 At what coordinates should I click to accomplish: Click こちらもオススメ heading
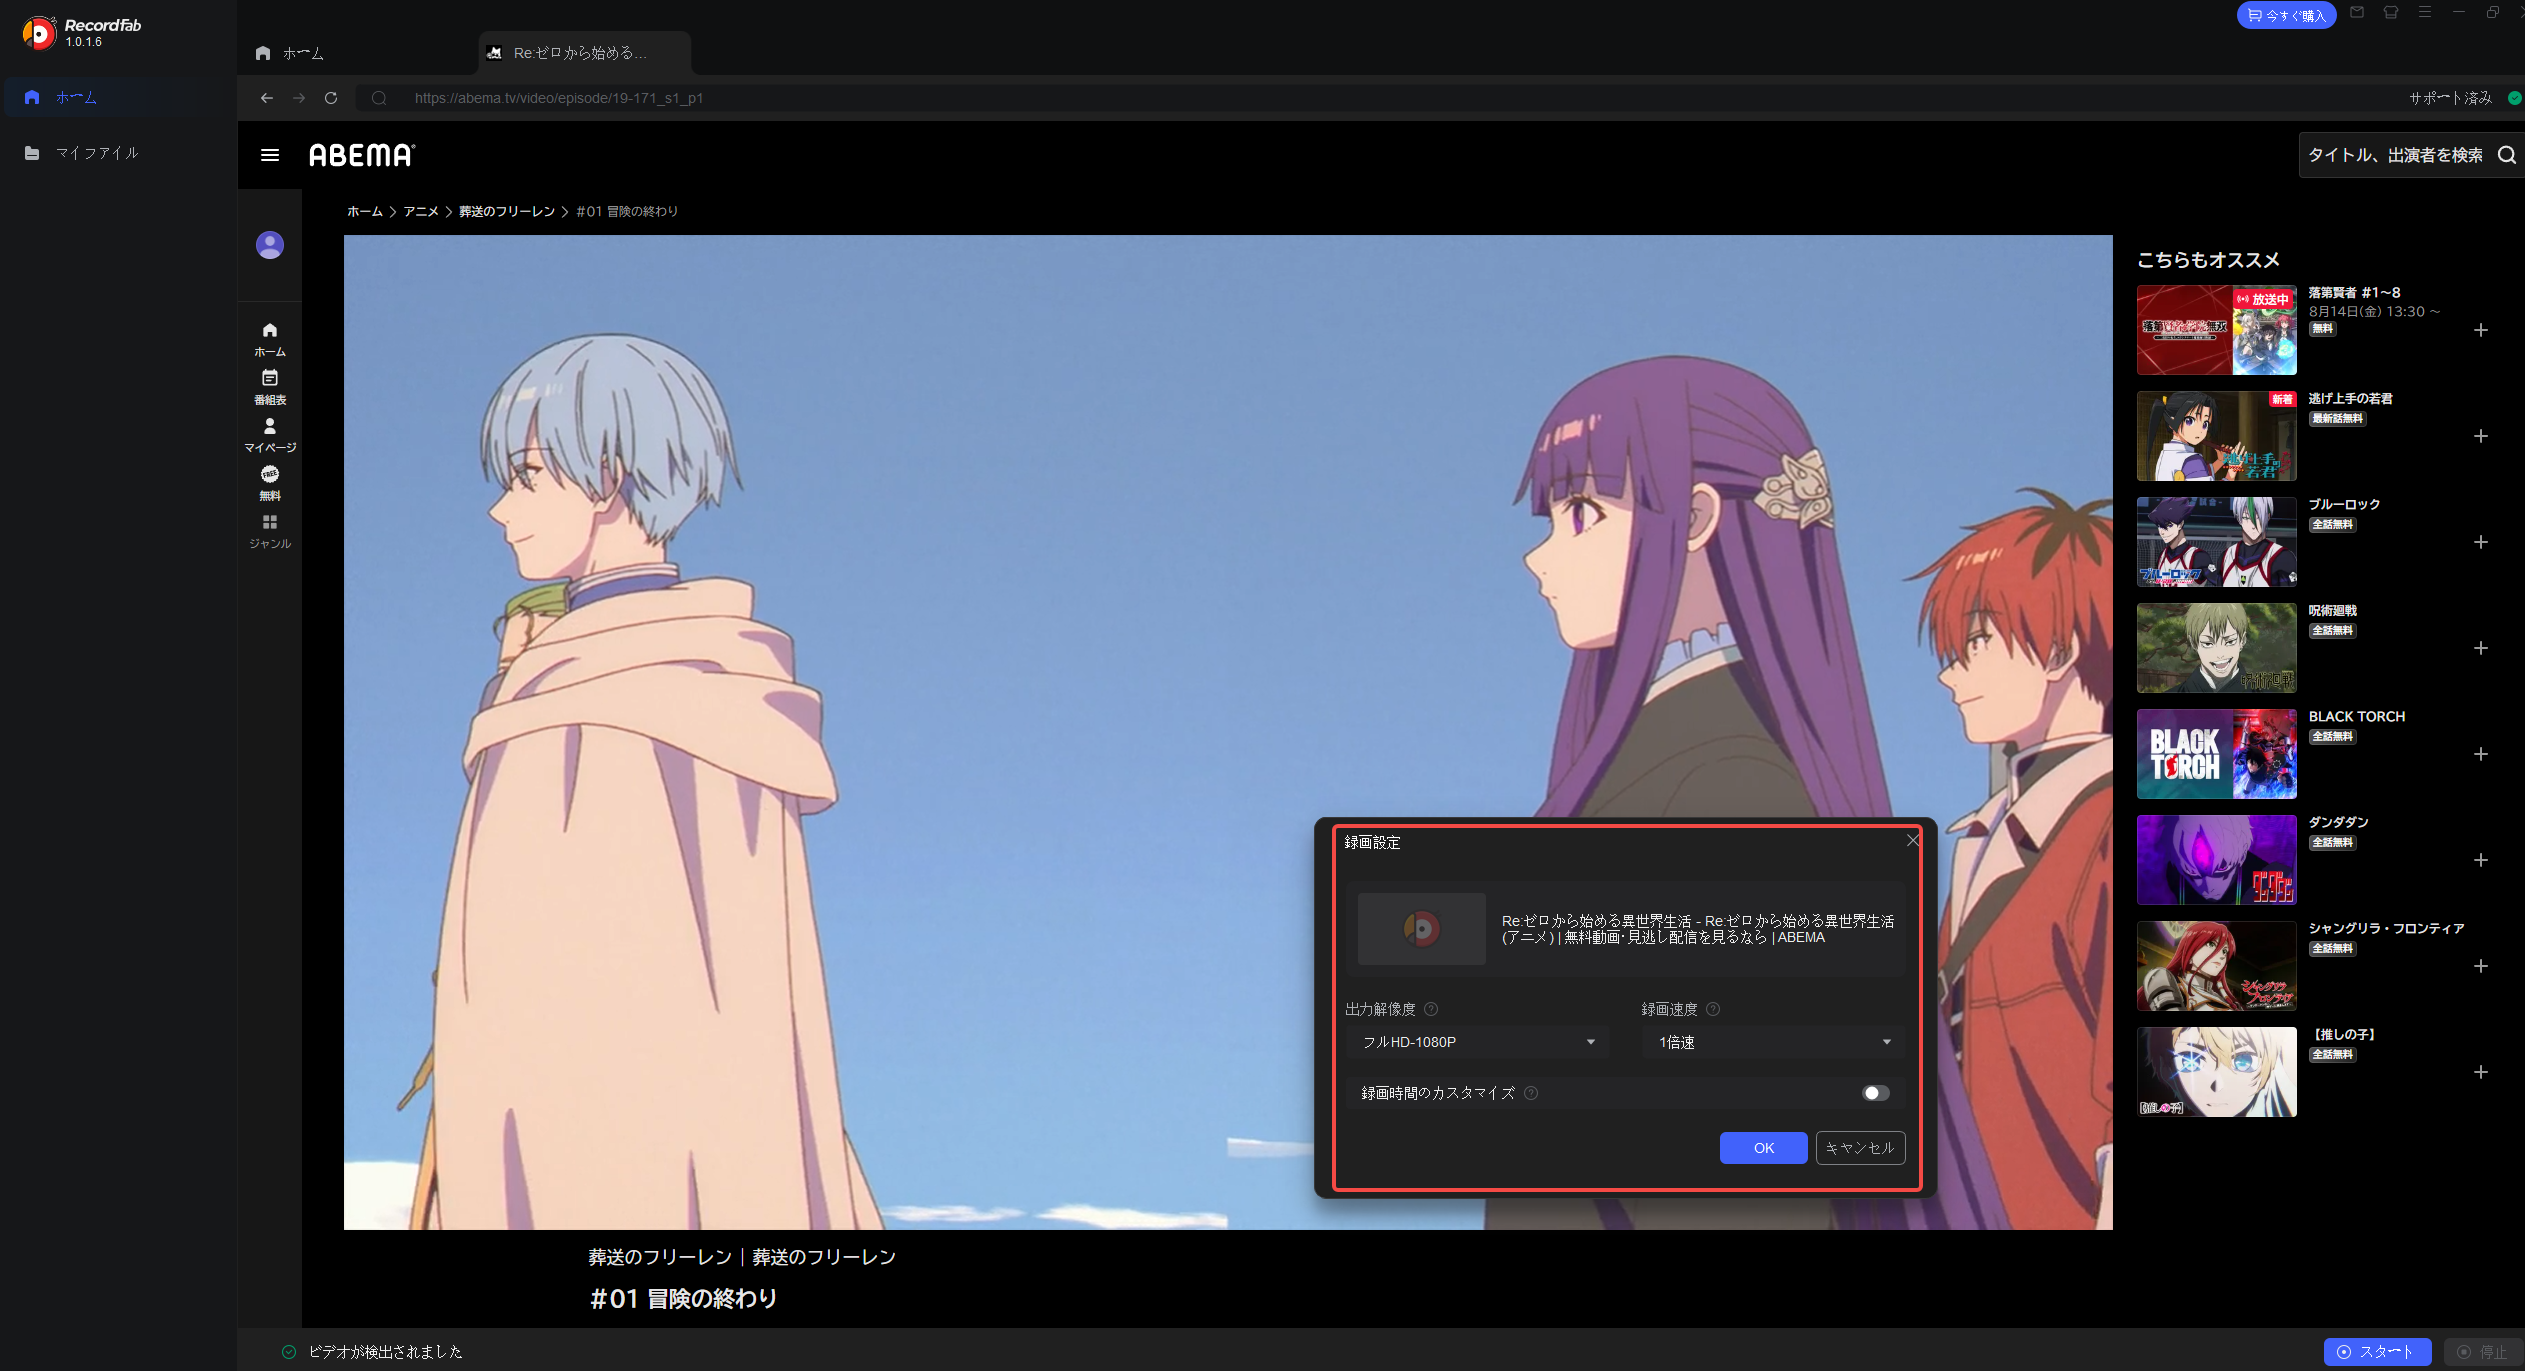pos(2208,260)
